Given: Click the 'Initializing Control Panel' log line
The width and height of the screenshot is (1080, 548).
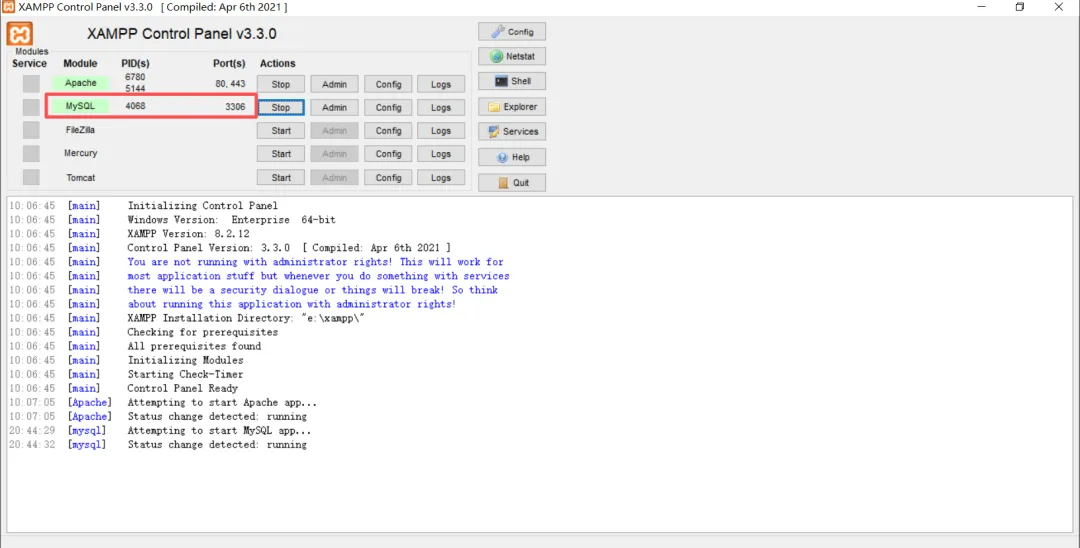Looking at the screenshot, I should [202, 205].
